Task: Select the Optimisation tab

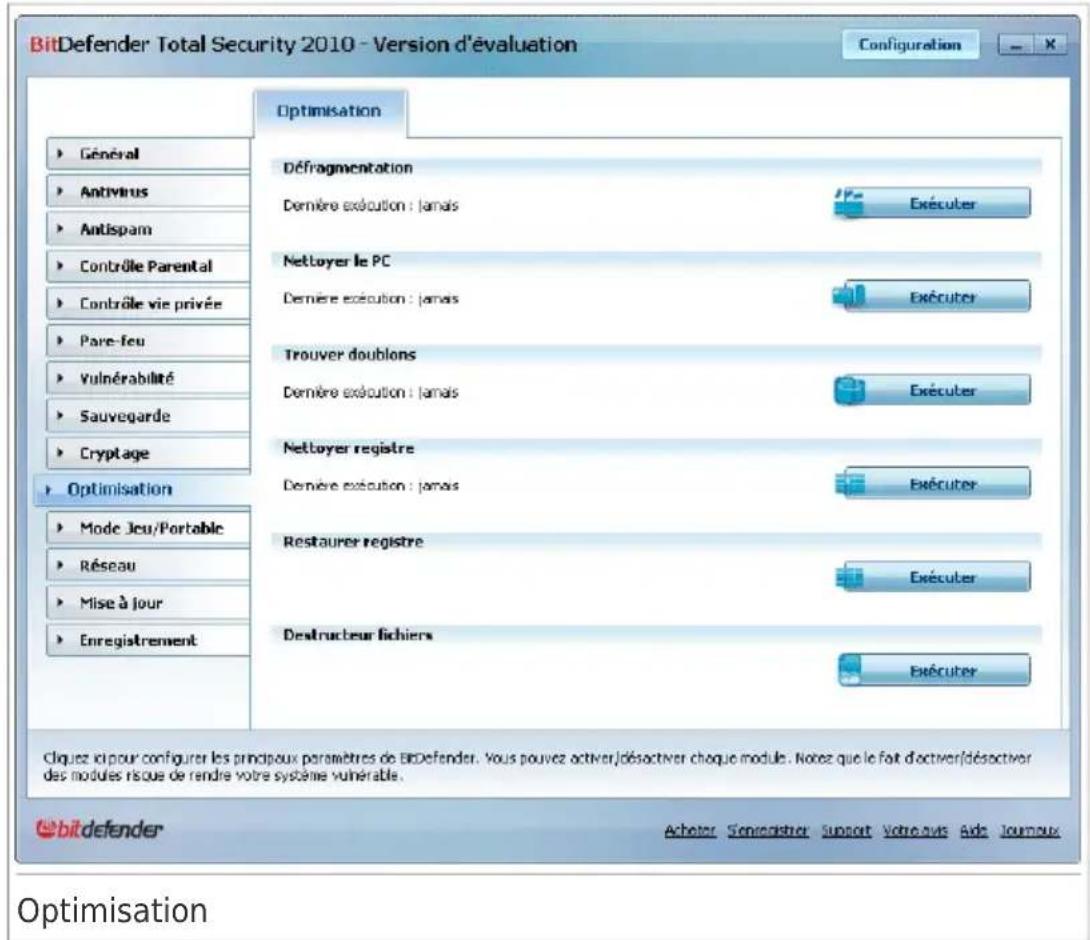Action: (x=330, y=111)
